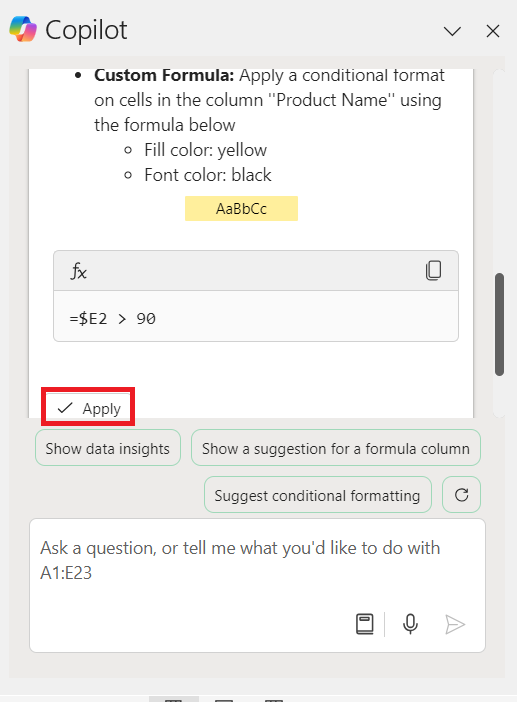This screenshot has width=517, height=702.
Task: Start dictation with the microphone icon
Action: point(410,624)
